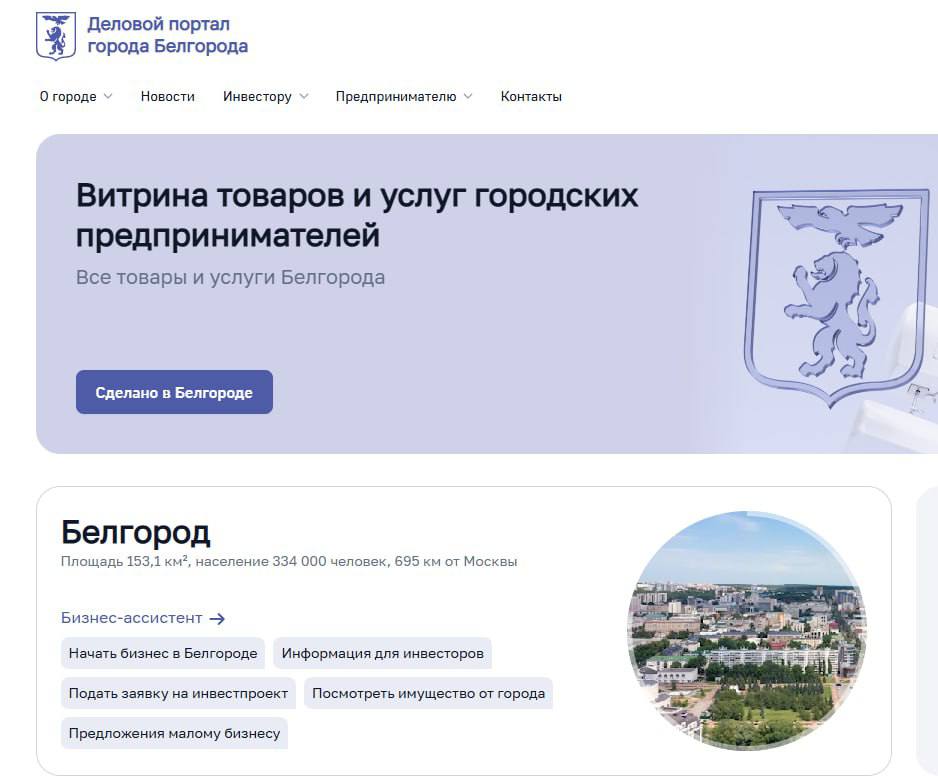Viewport: 938px width, 777px height.
Task: Click the Деловой портал города Белгорода title
Action: 166,33
